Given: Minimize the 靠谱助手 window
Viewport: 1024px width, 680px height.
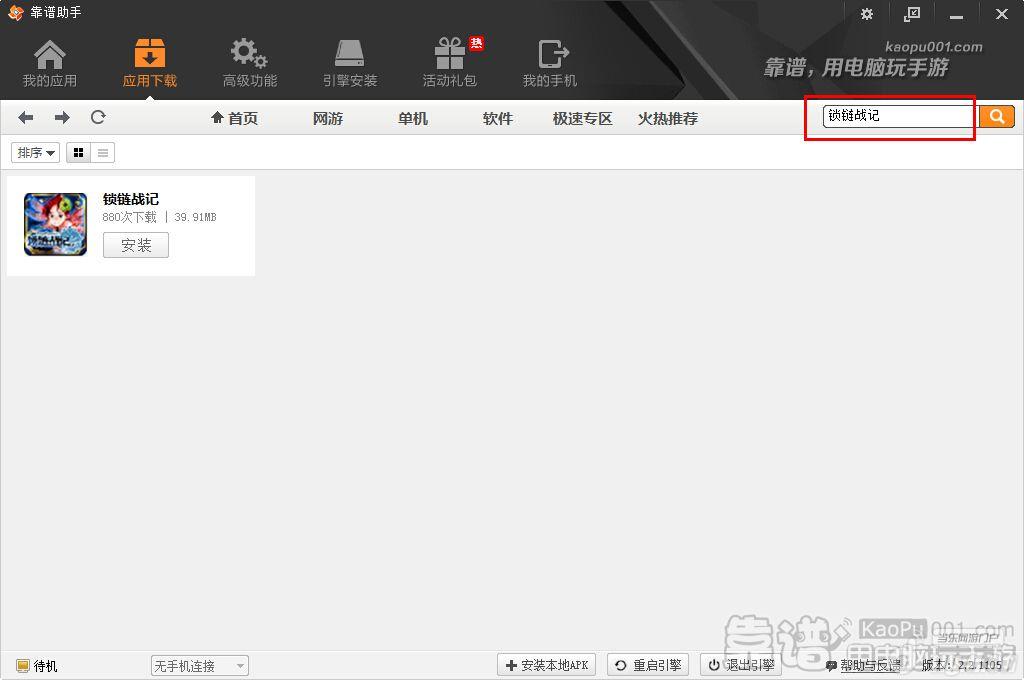Looking at the screenshot, I should [x=956, y=15].
